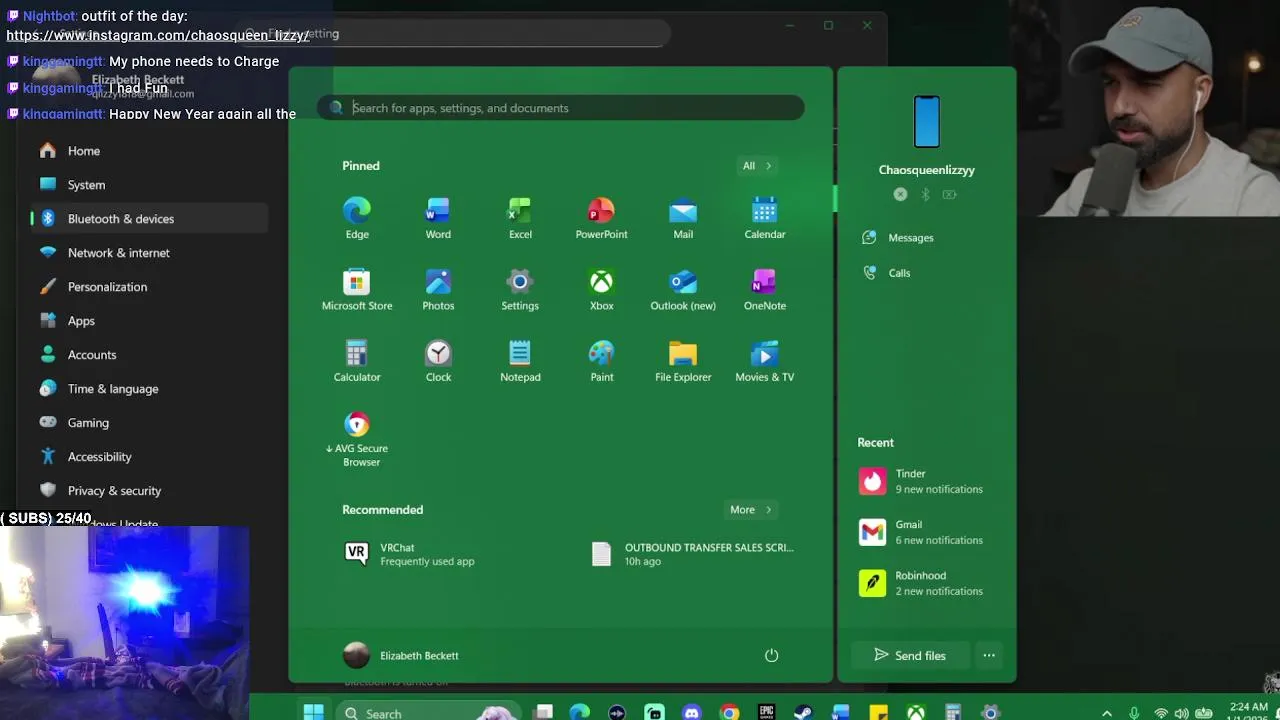The height and width of the screenshot is (720, 1280).
Task: Open Outlook (new) from Start
Action: 683,290
